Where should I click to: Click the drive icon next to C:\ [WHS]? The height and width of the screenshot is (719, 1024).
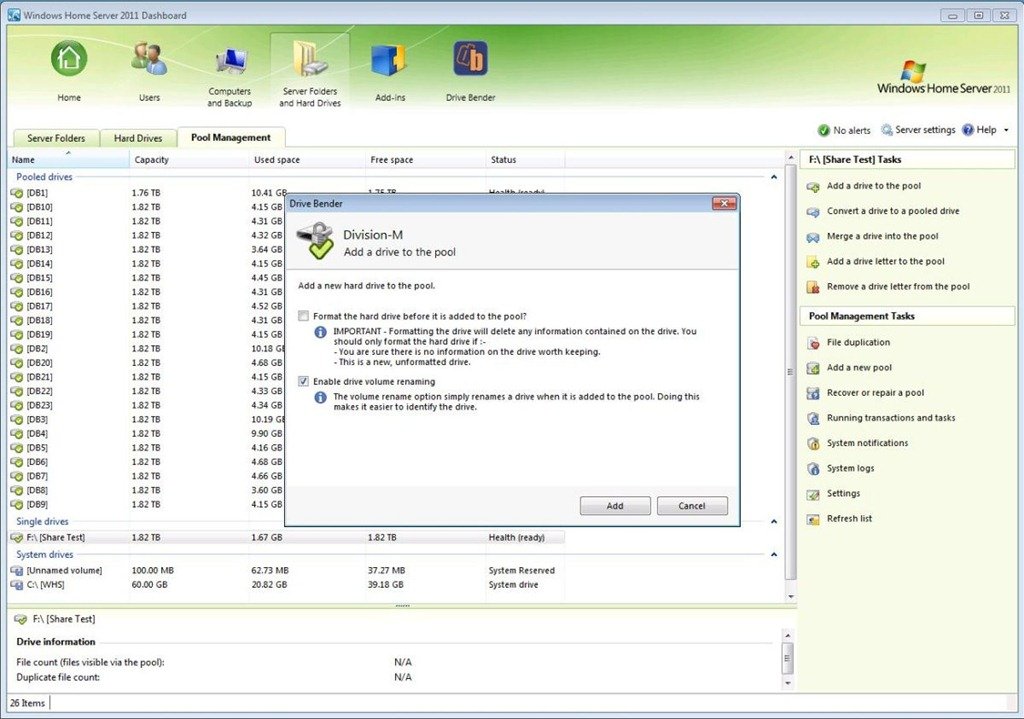pos(17,585)
